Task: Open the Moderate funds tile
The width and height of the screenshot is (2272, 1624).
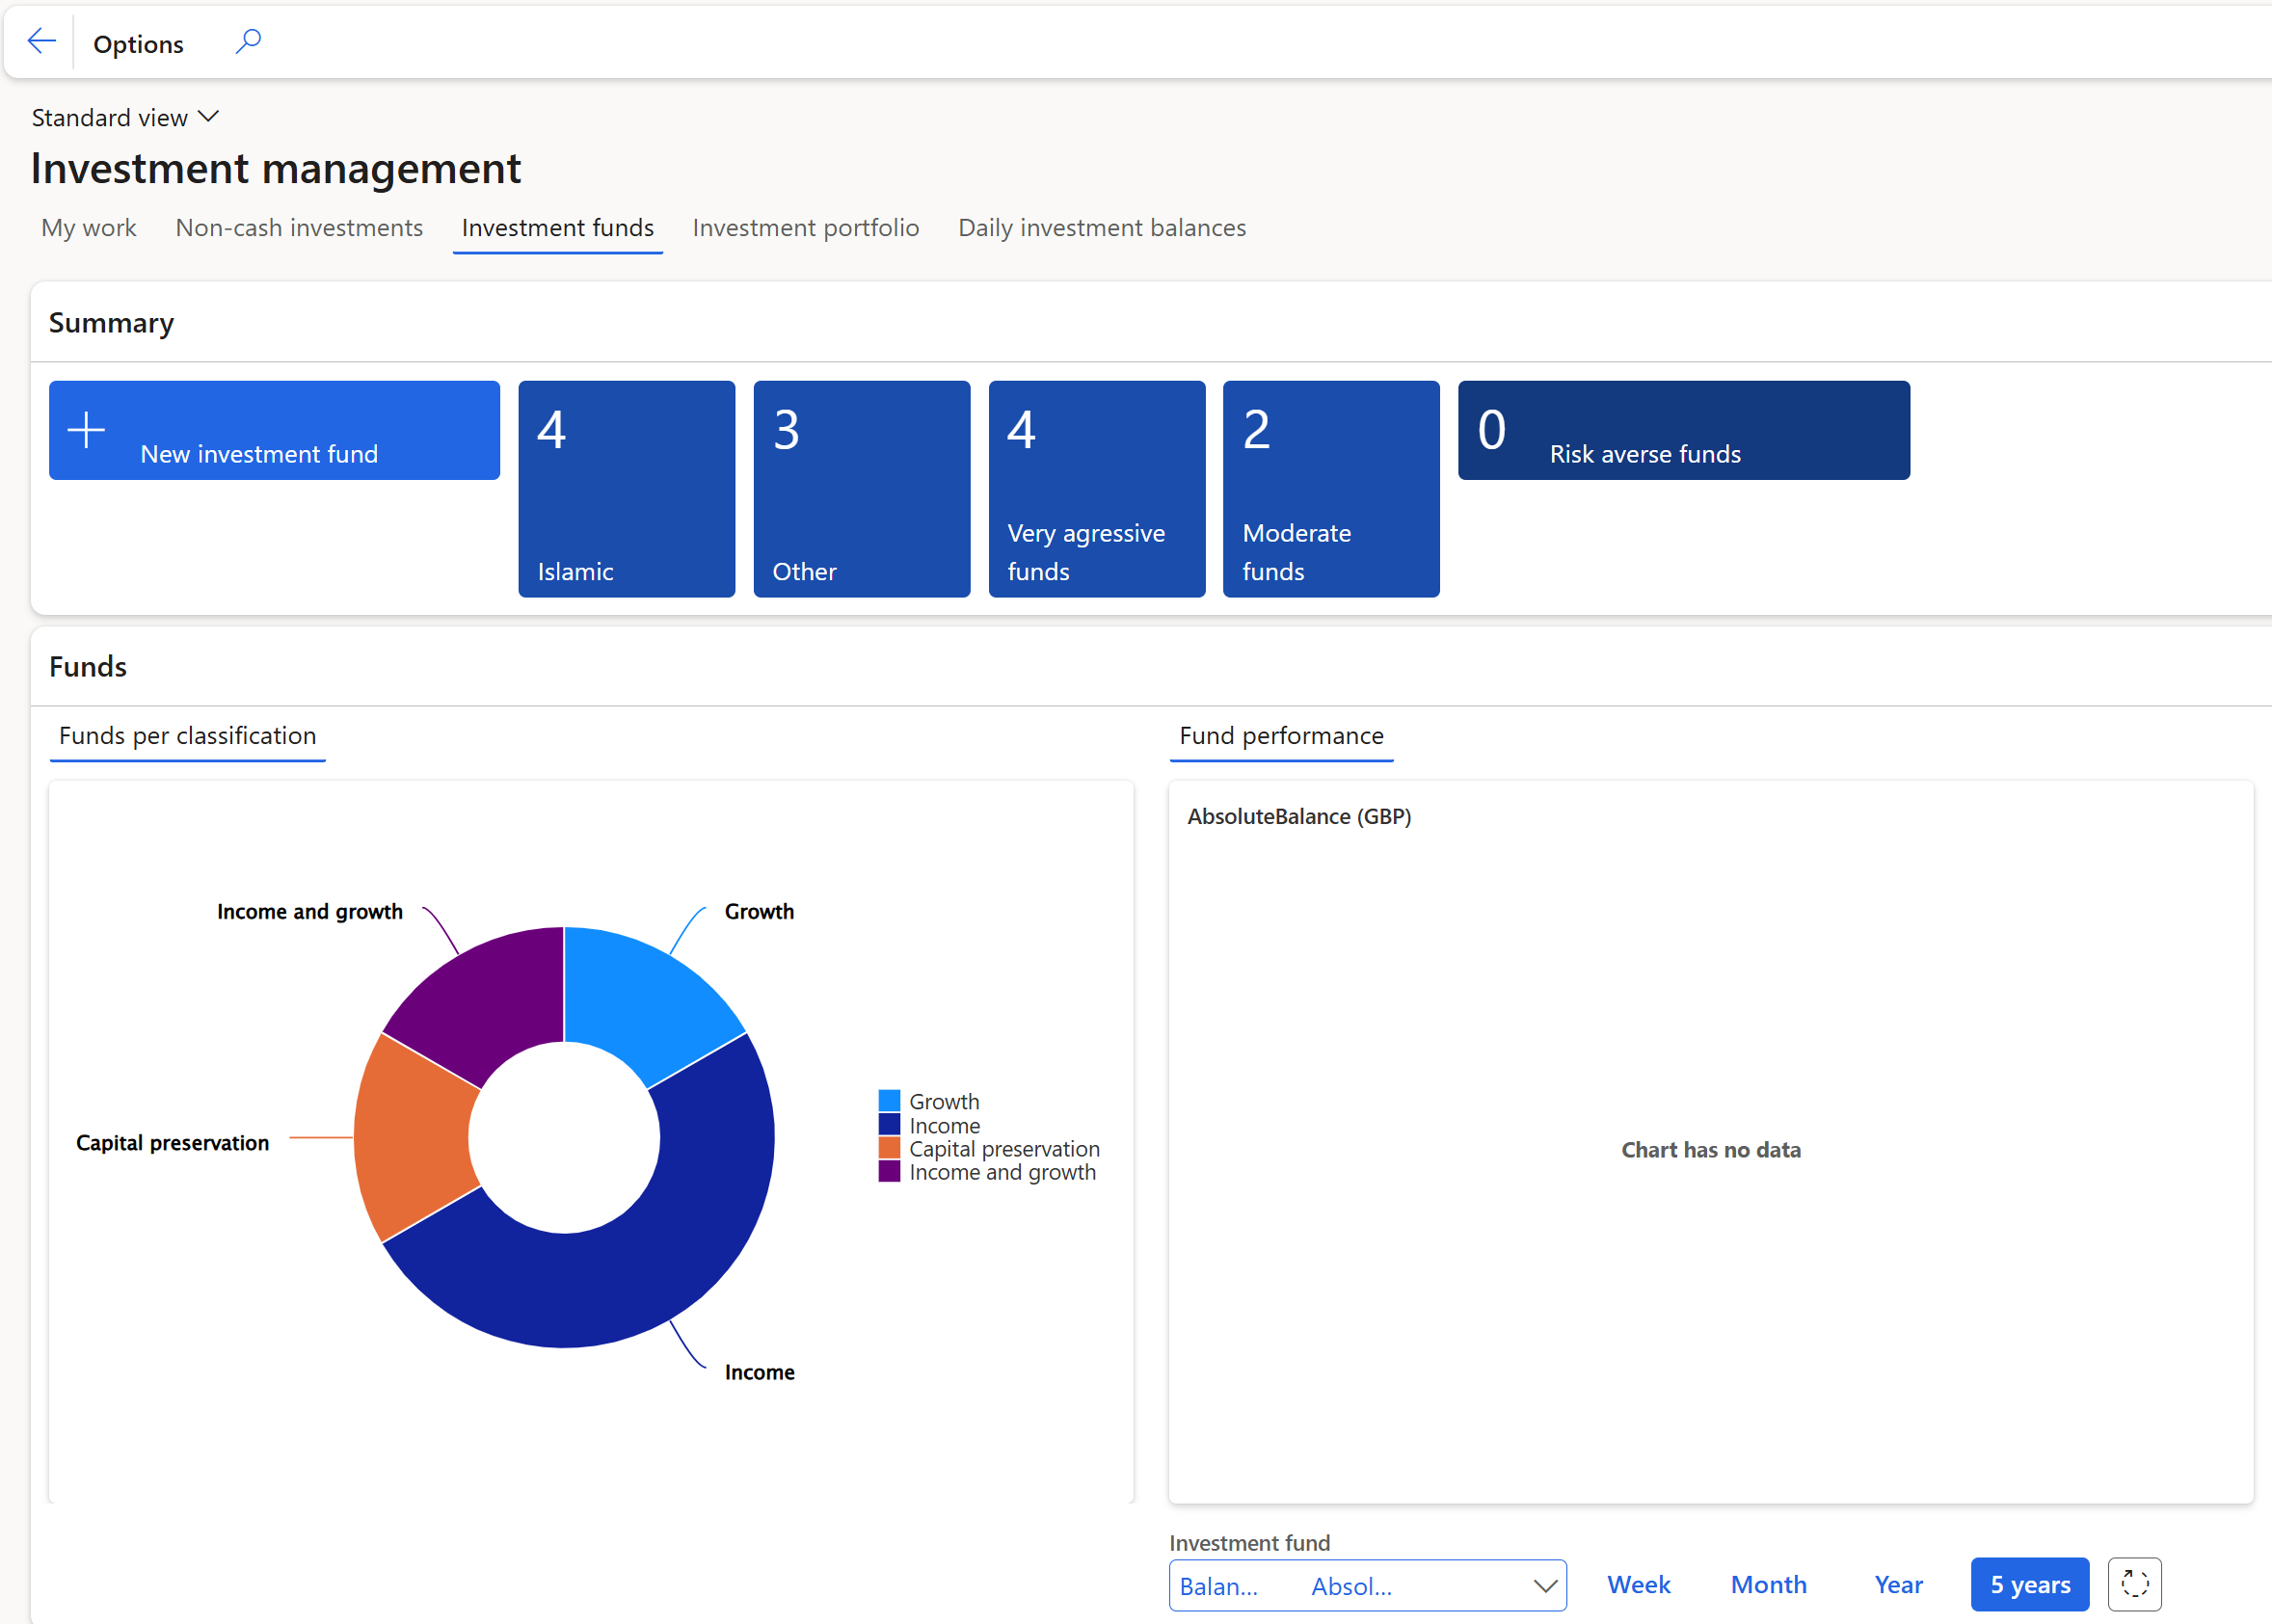Action: [1331, 489]
